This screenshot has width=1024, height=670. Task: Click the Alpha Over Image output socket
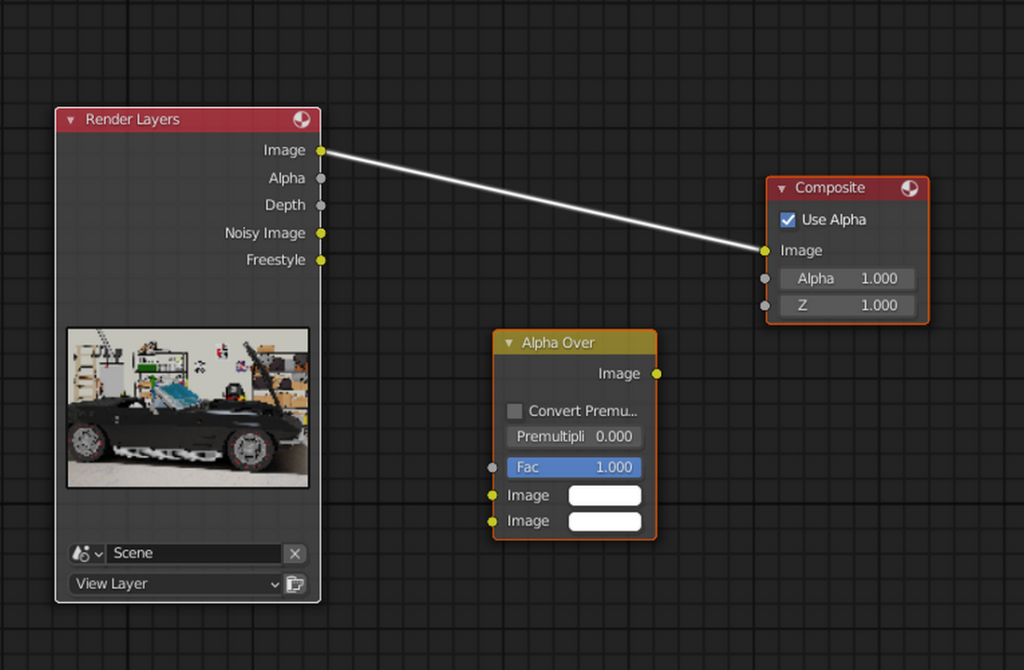pos(656,374)
